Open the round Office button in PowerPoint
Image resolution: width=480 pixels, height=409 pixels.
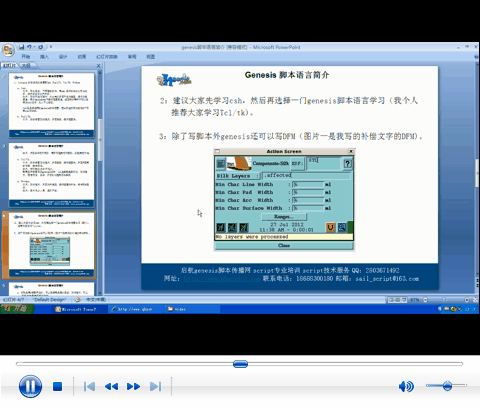(x=8, y=50)
